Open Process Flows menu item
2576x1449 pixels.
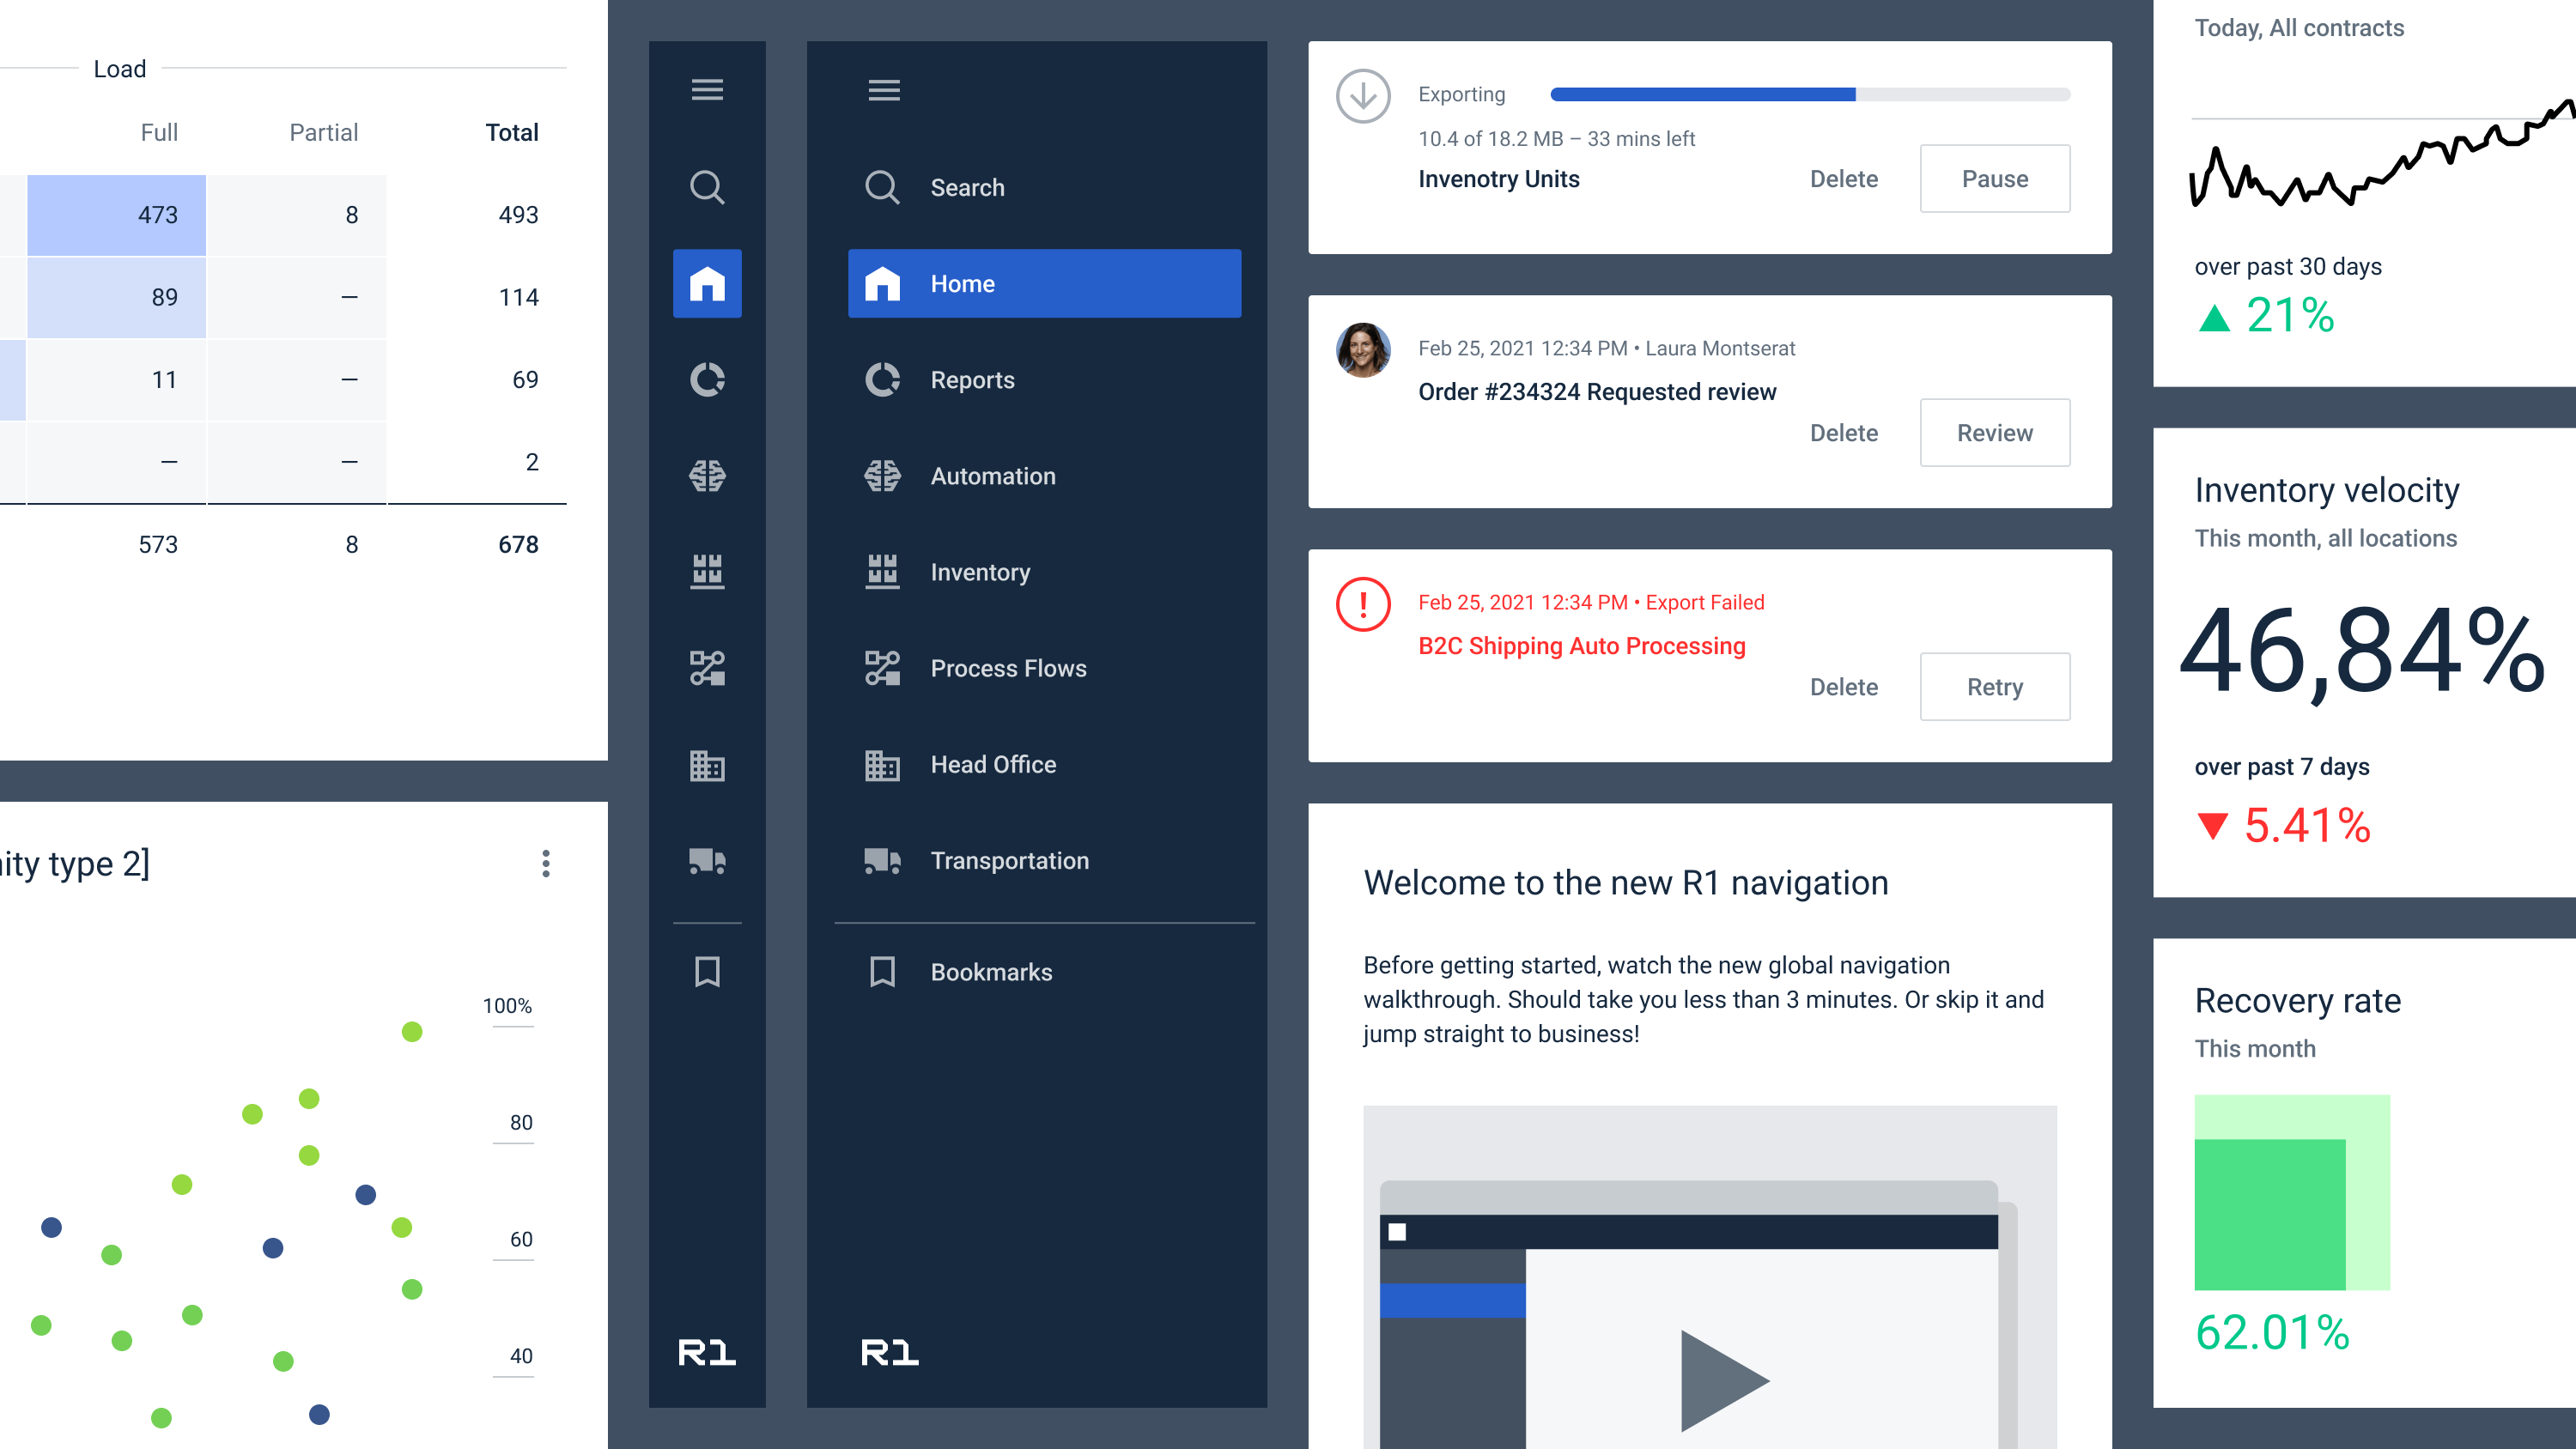pyautogui.click(x=1044, y=668)
